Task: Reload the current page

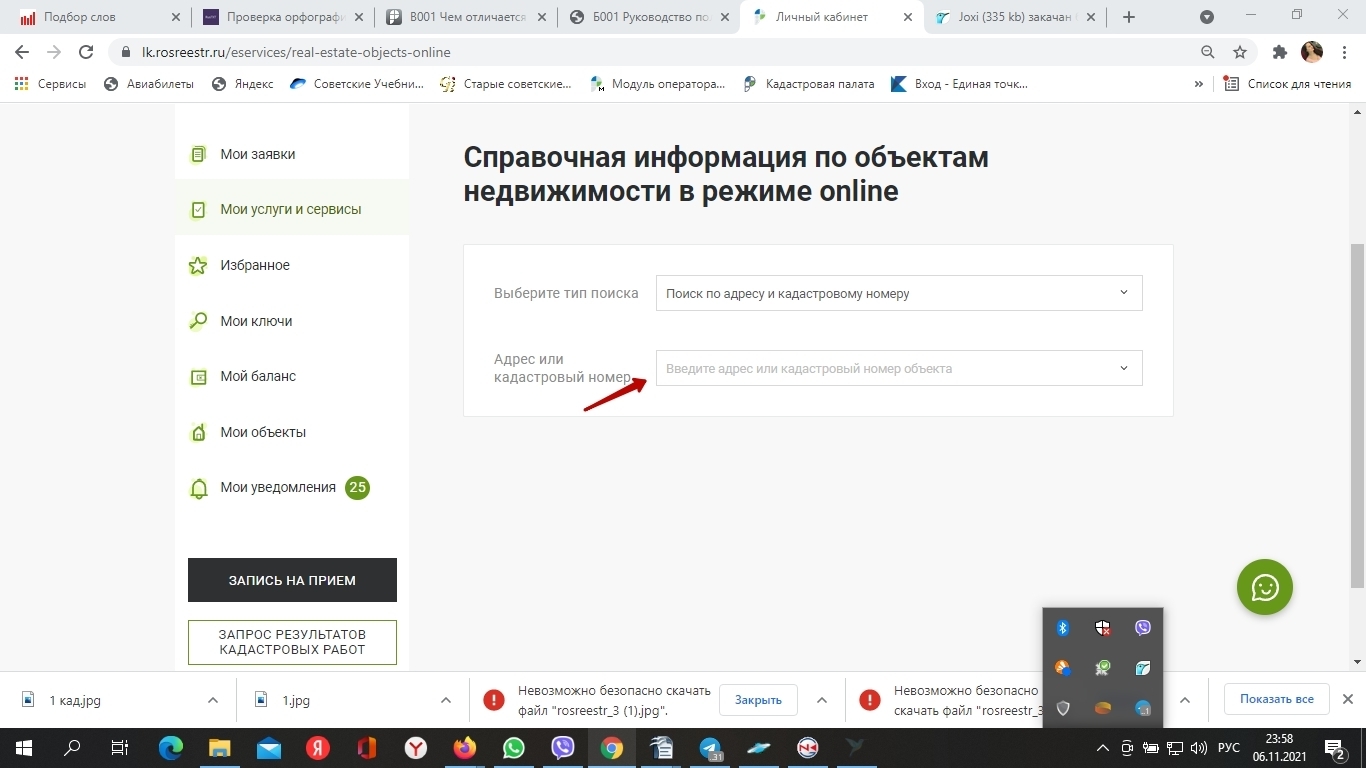Action: click(86, 52)
